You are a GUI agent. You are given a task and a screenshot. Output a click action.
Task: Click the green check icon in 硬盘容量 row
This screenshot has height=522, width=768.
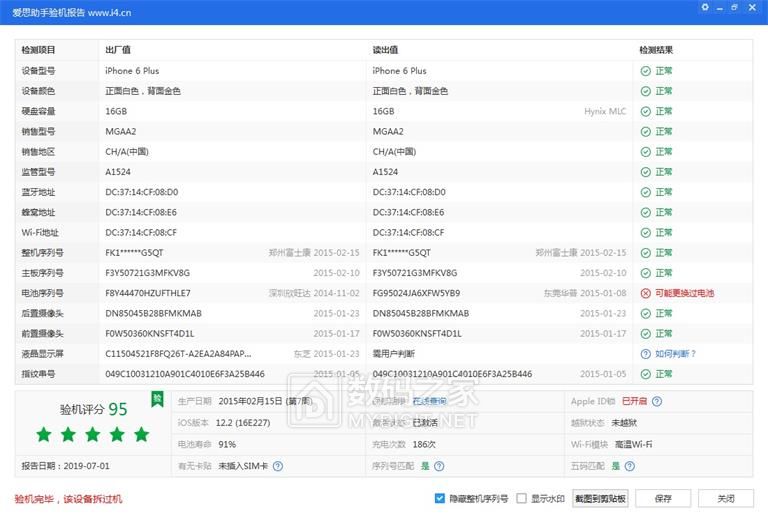(x=646, y=111)
